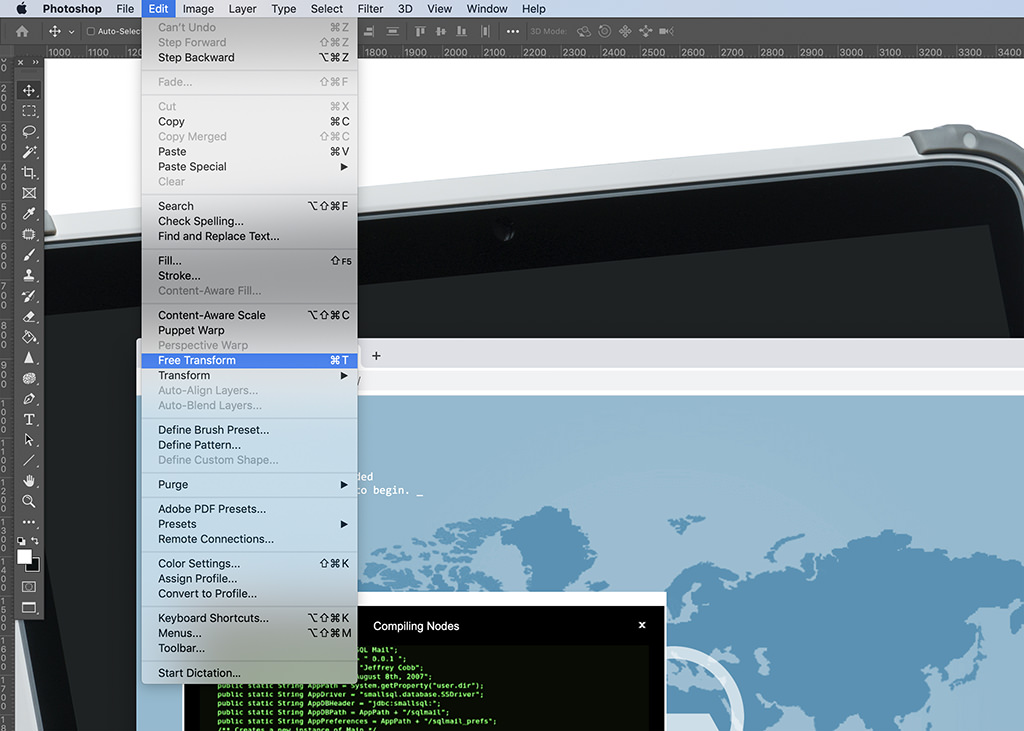Select the Line tool
Image resolution: width=1024 pixels, height=731 pixels.
click(x=29, y=461)
